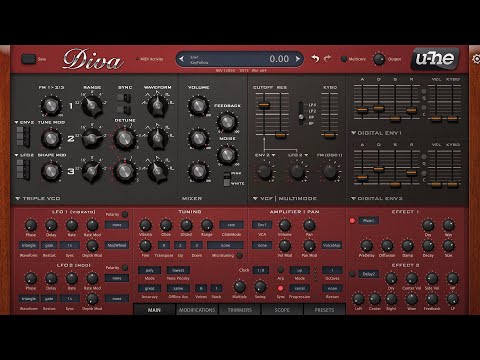Image resolution: width=480 pixels, height=360 pixels.
Task: Toggle LFO 1 Polarity button
Action: [125, 214]
